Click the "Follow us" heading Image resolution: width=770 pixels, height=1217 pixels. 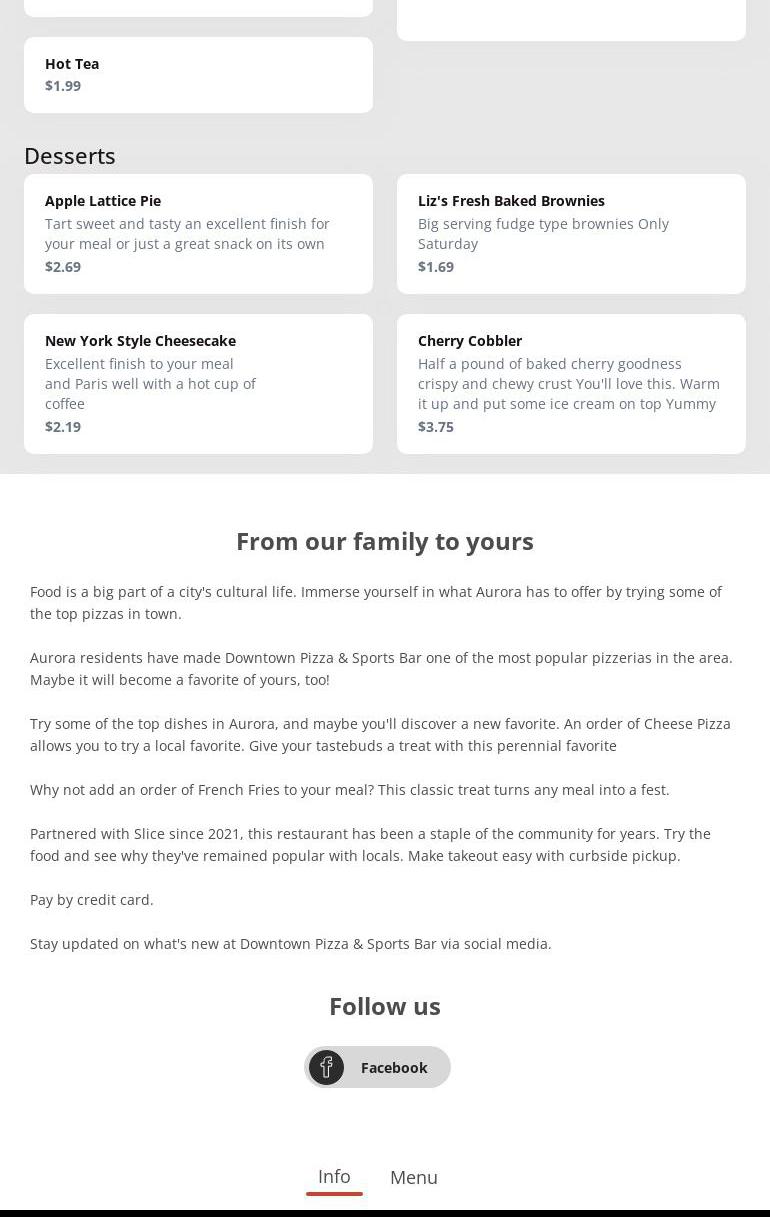385,1006
